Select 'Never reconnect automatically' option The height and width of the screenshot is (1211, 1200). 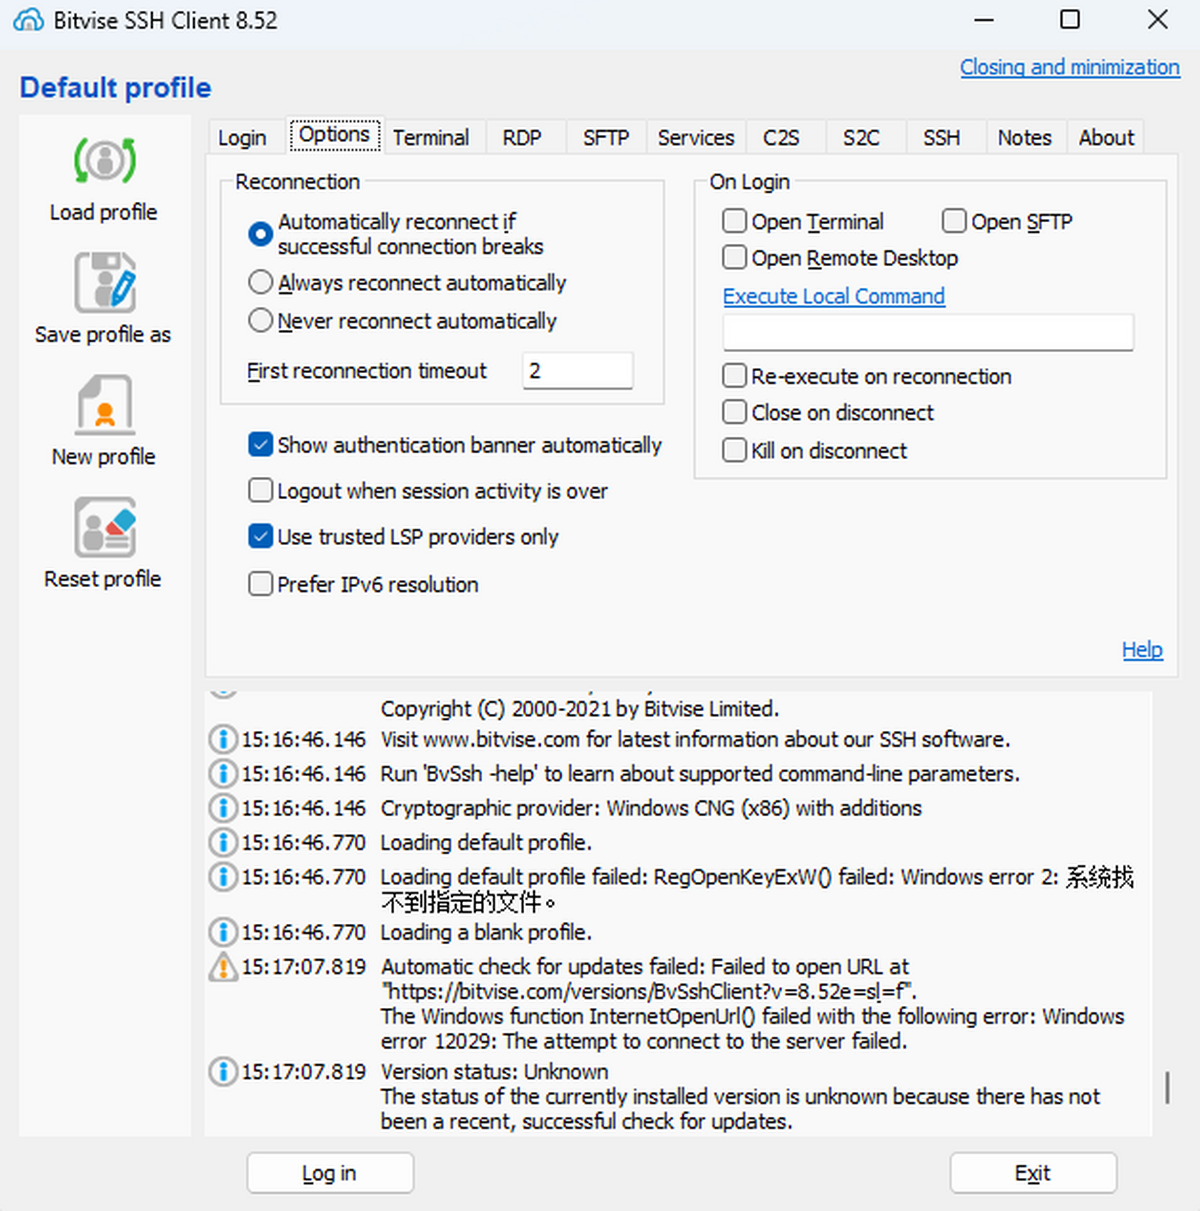point(260,321)
